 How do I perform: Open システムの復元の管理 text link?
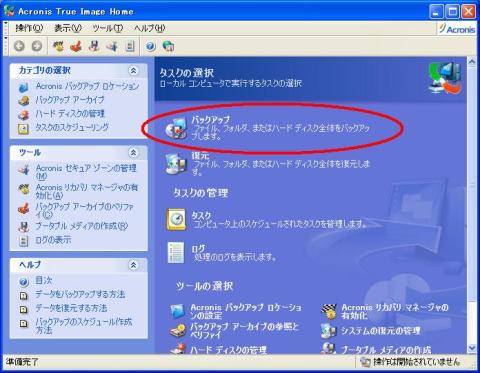click(x=380, y=331)
